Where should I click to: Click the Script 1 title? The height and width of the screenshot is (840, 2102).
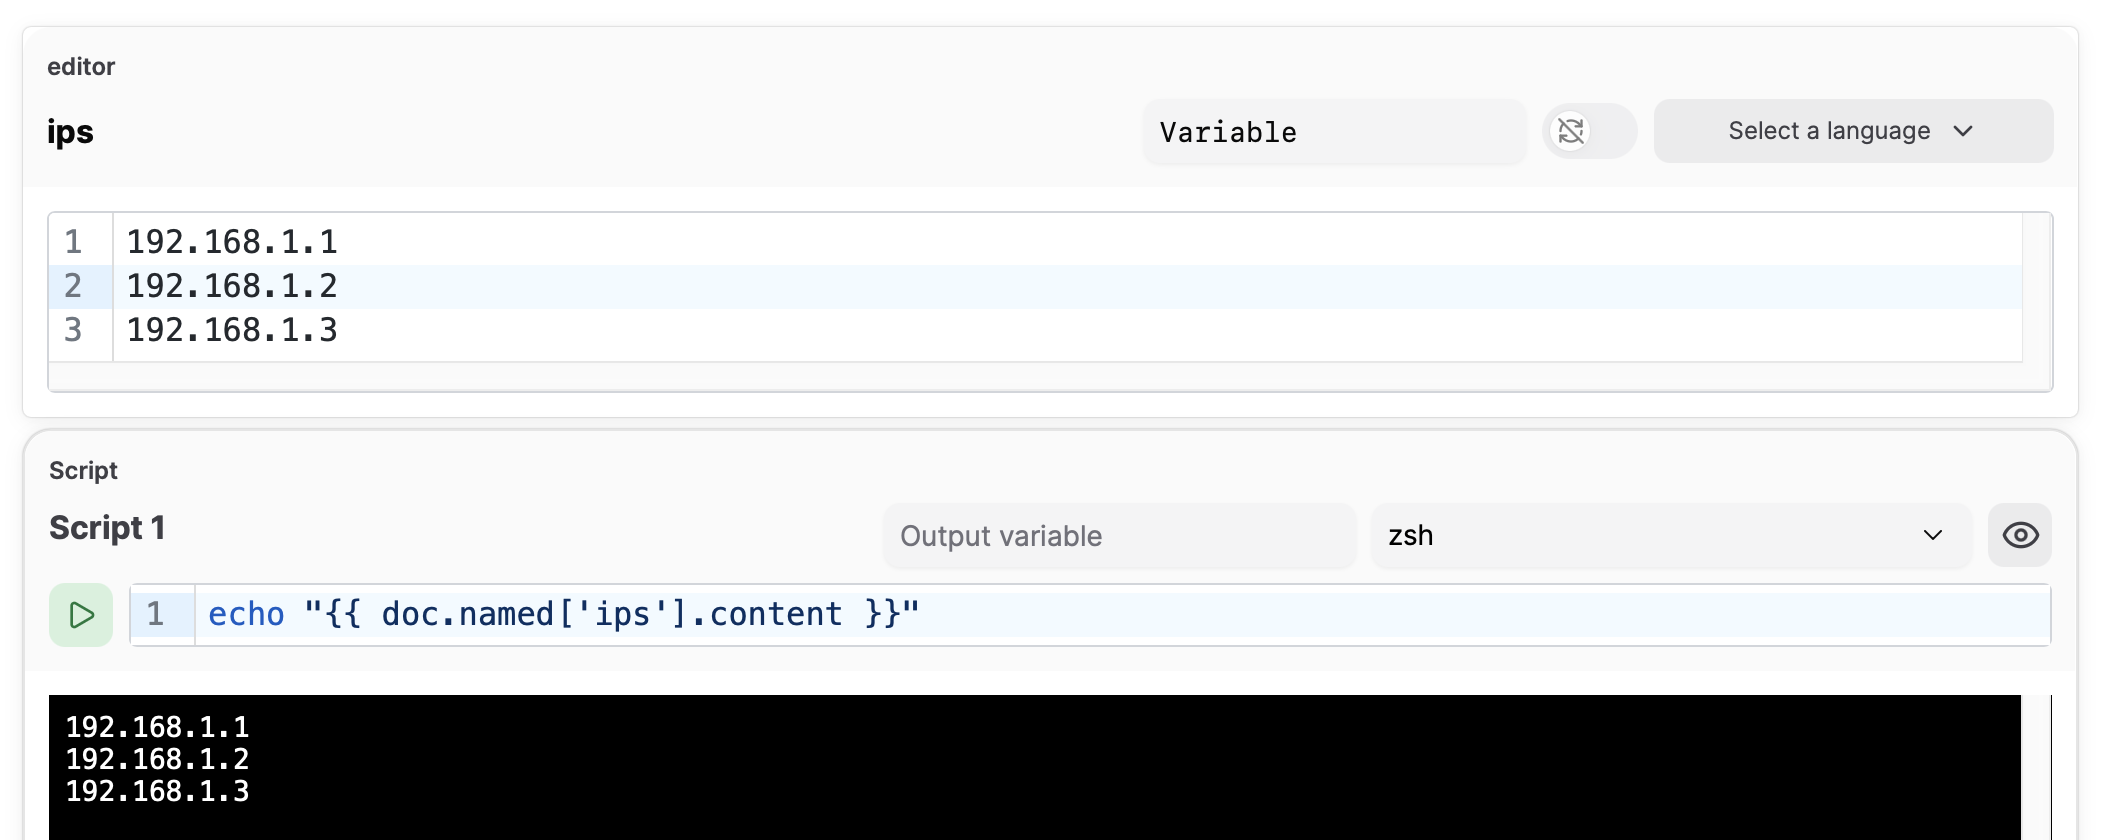(x=107, y=528)
